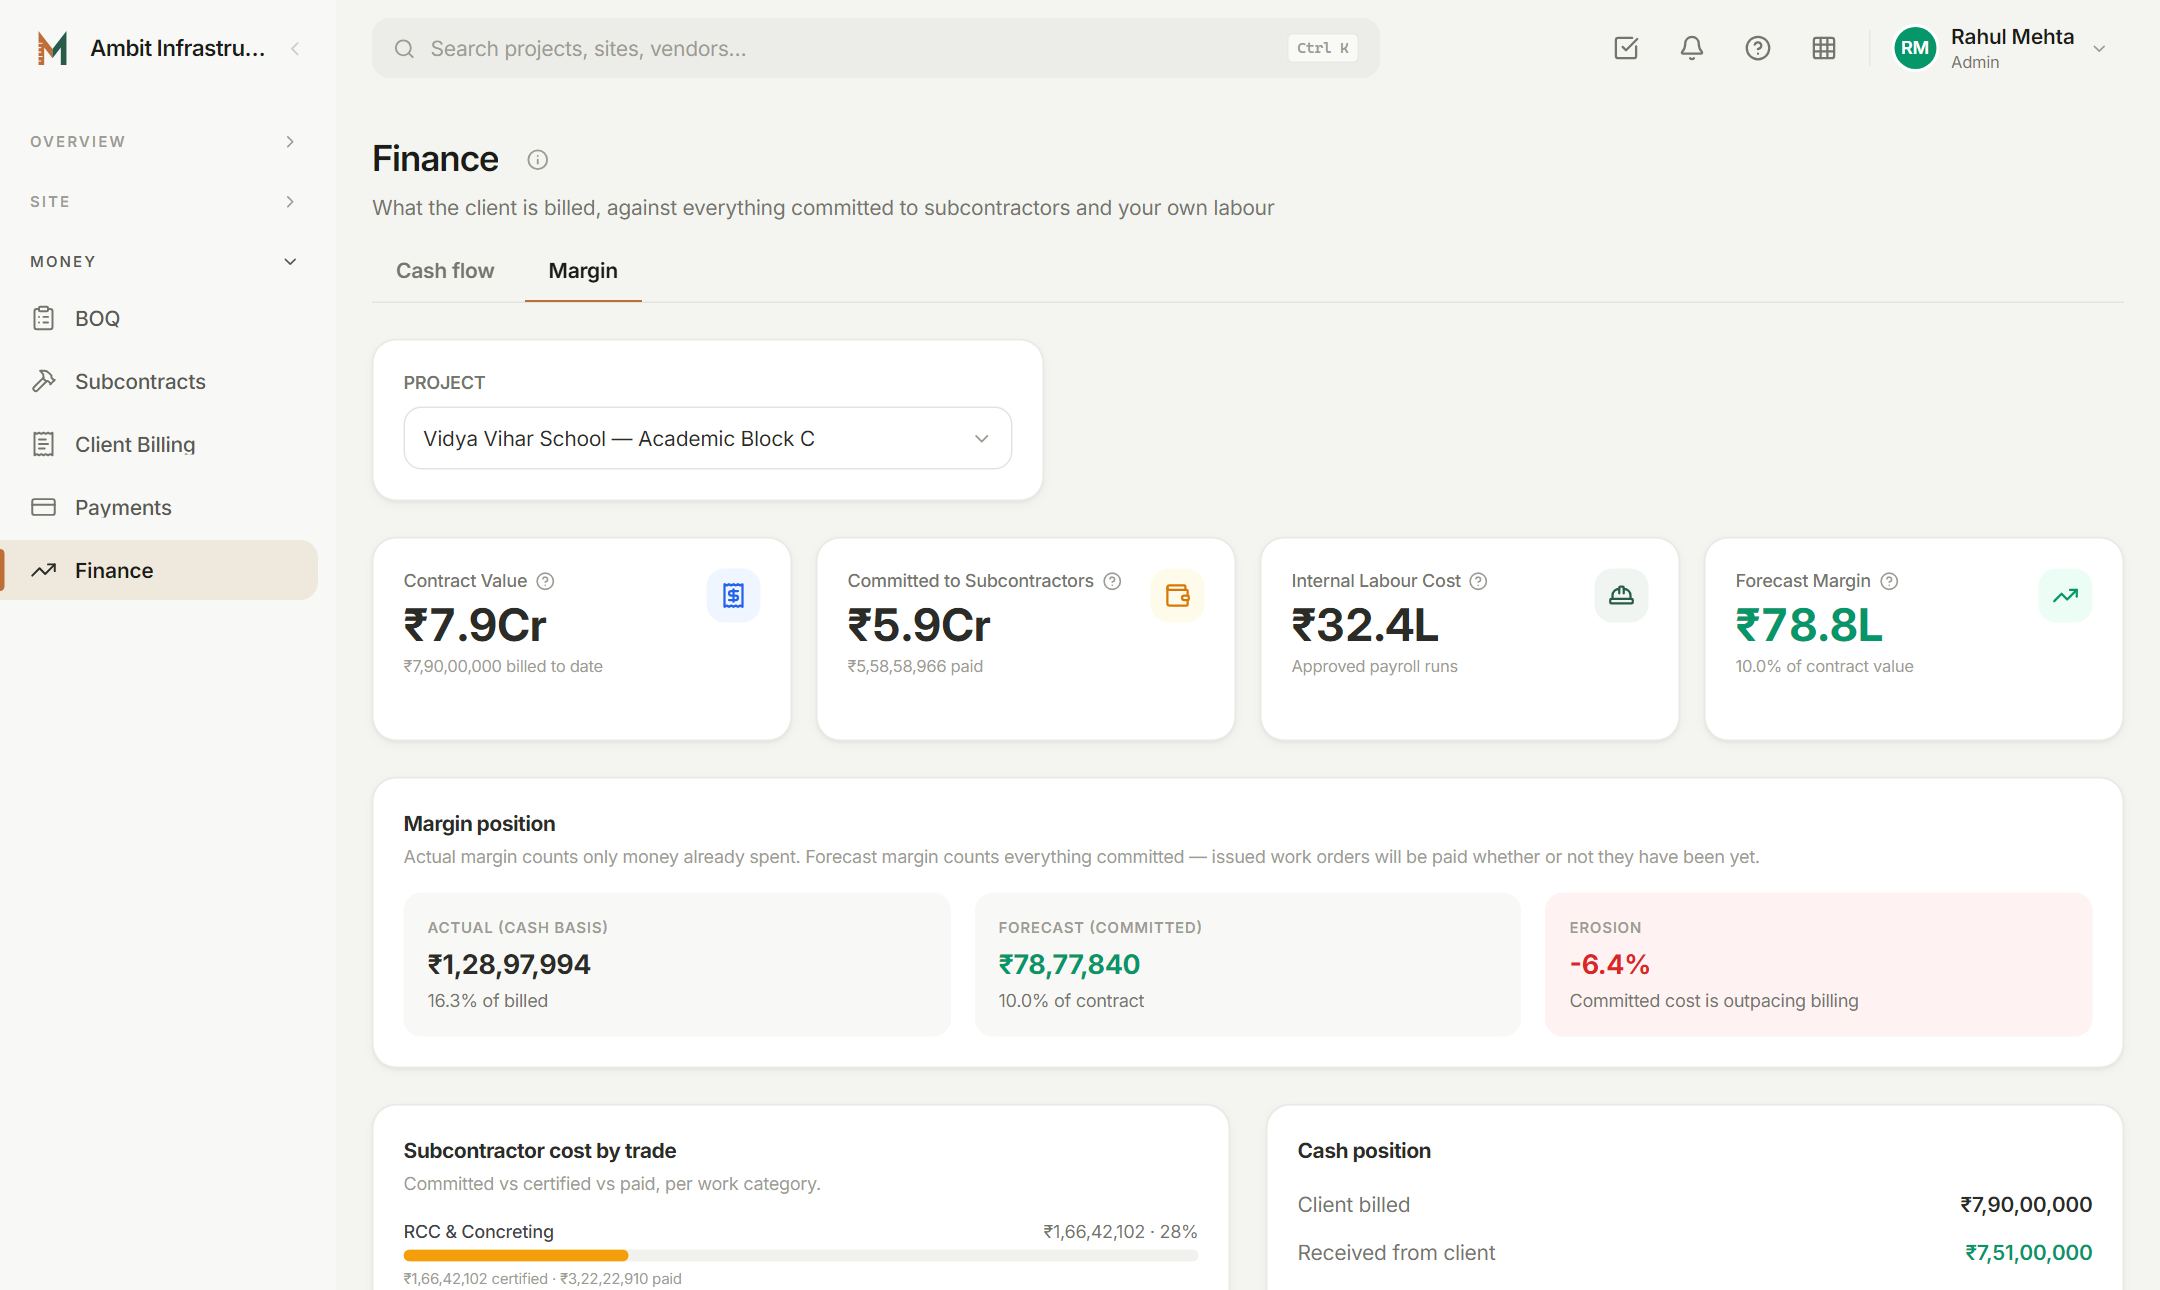
Task: Click the Contract Value help icon
Action: tap(545, 581)
